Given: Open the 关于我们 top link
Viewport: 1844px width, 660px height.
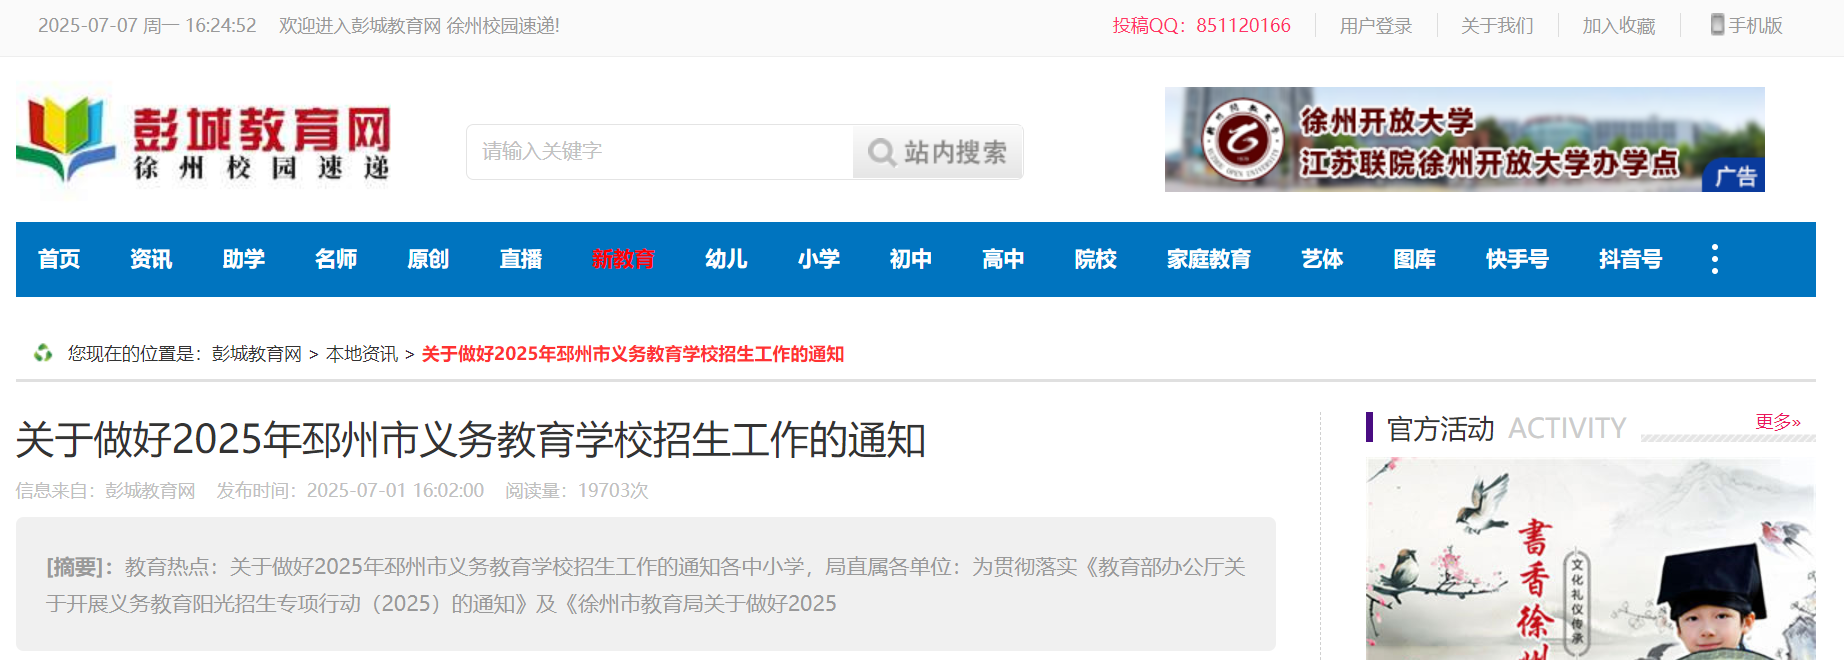Looking at the screenshot, I should click(1497, 26).
